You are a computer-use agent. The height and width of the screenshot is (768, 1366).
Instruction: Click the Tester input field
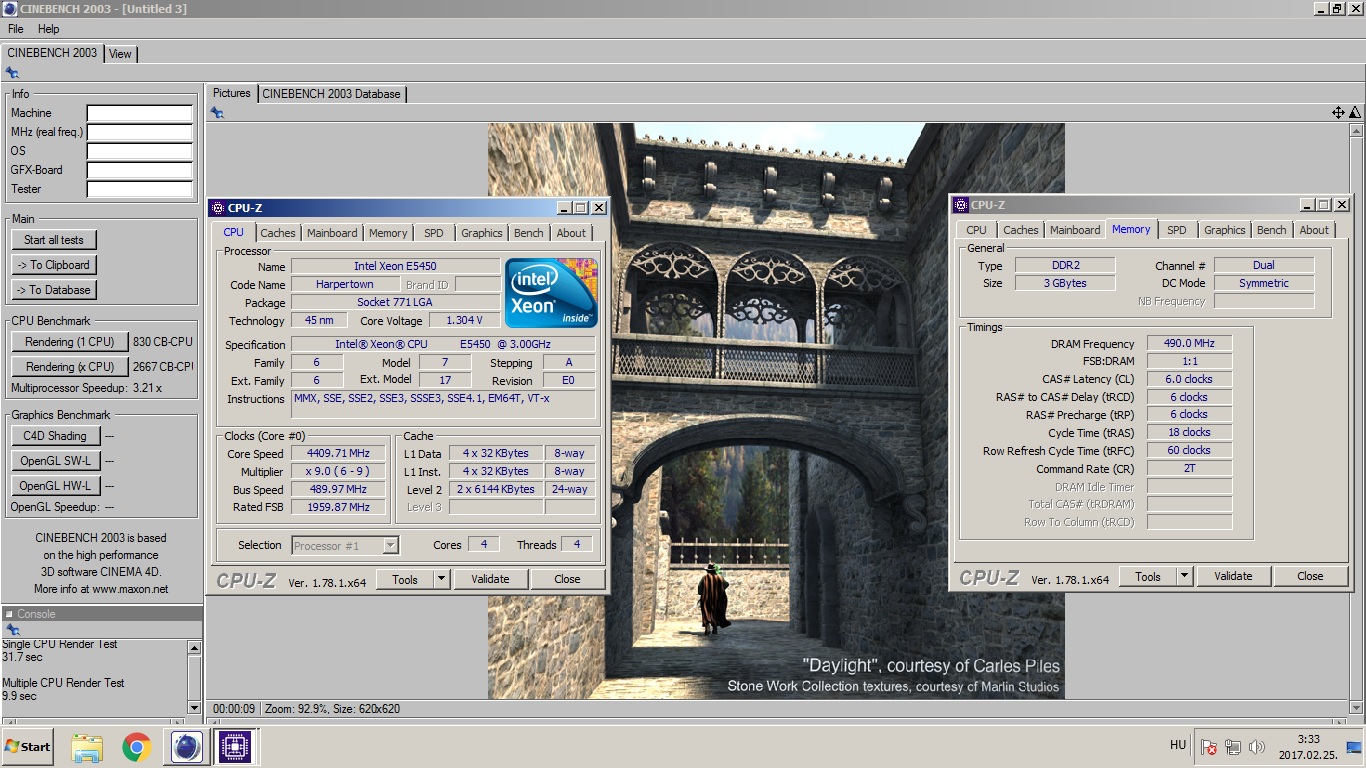pyautogui.click(x=139, y=189)
